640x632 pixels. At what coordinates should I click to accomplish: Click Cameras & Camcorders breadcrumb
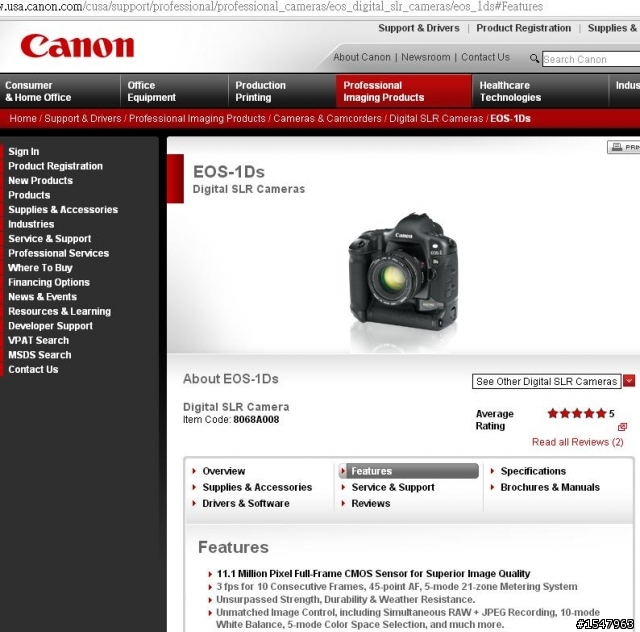pyautogui.click(x=327, y=118)
